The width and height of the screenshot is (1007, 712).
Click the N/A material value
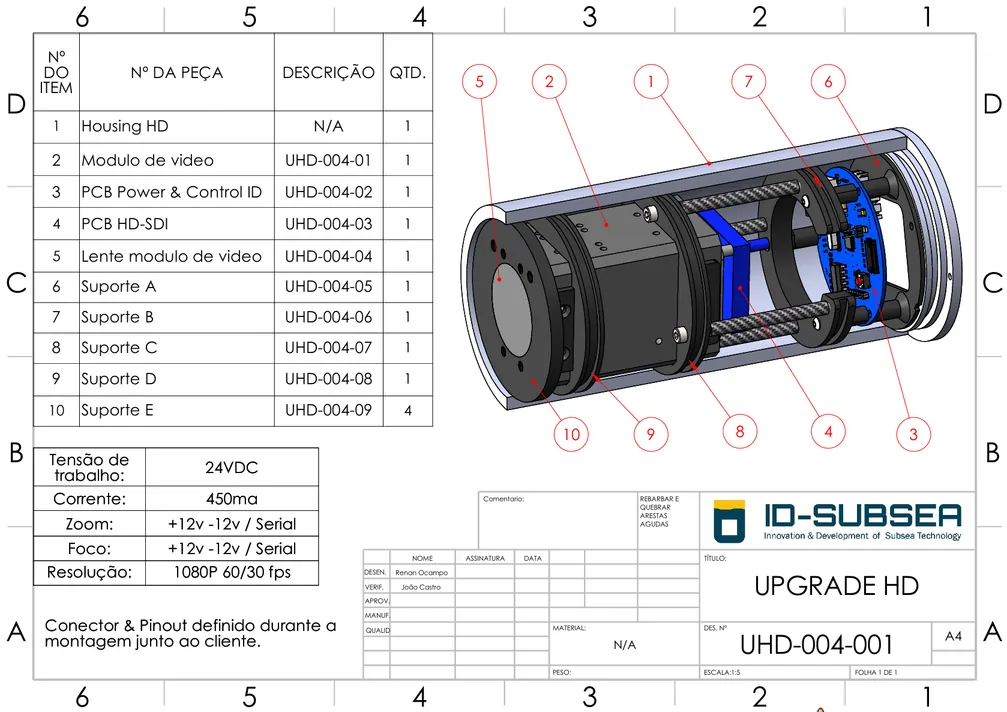624,645
